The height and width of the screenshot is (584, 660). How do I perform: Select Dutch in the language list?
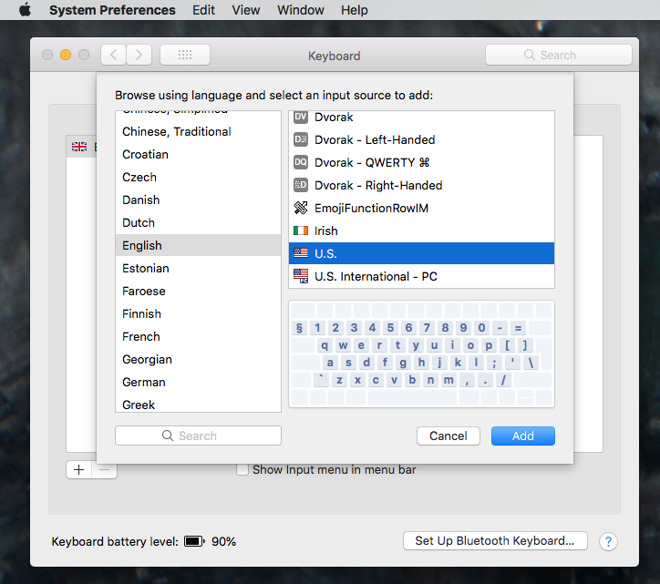(x=198, y=223)
